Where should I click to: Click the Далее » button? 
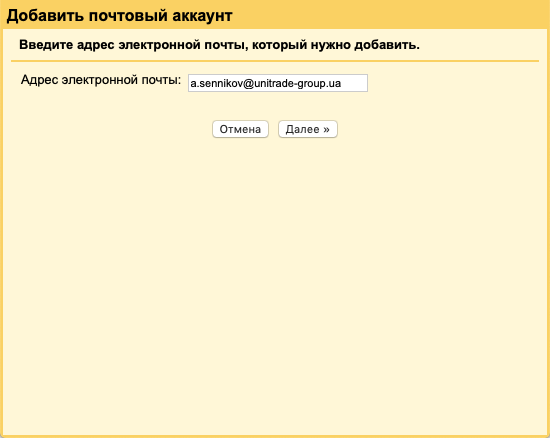click(x=308, y=129)
